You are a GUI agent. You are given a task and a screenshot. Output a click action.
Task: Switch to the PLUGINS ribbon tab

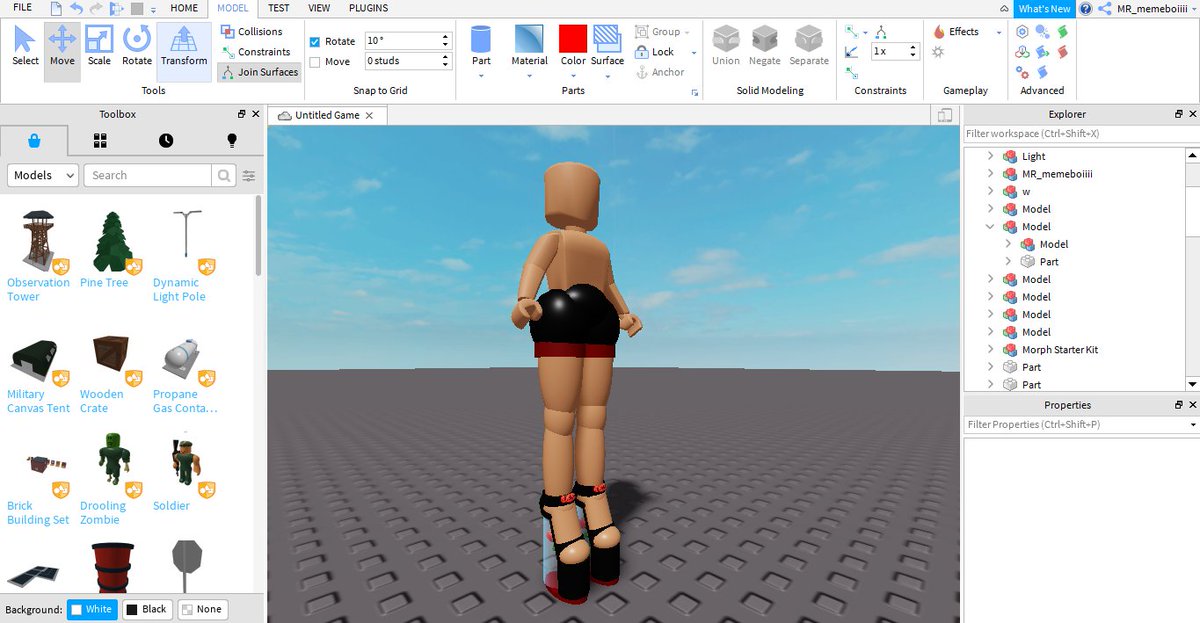tap(368, 8)
